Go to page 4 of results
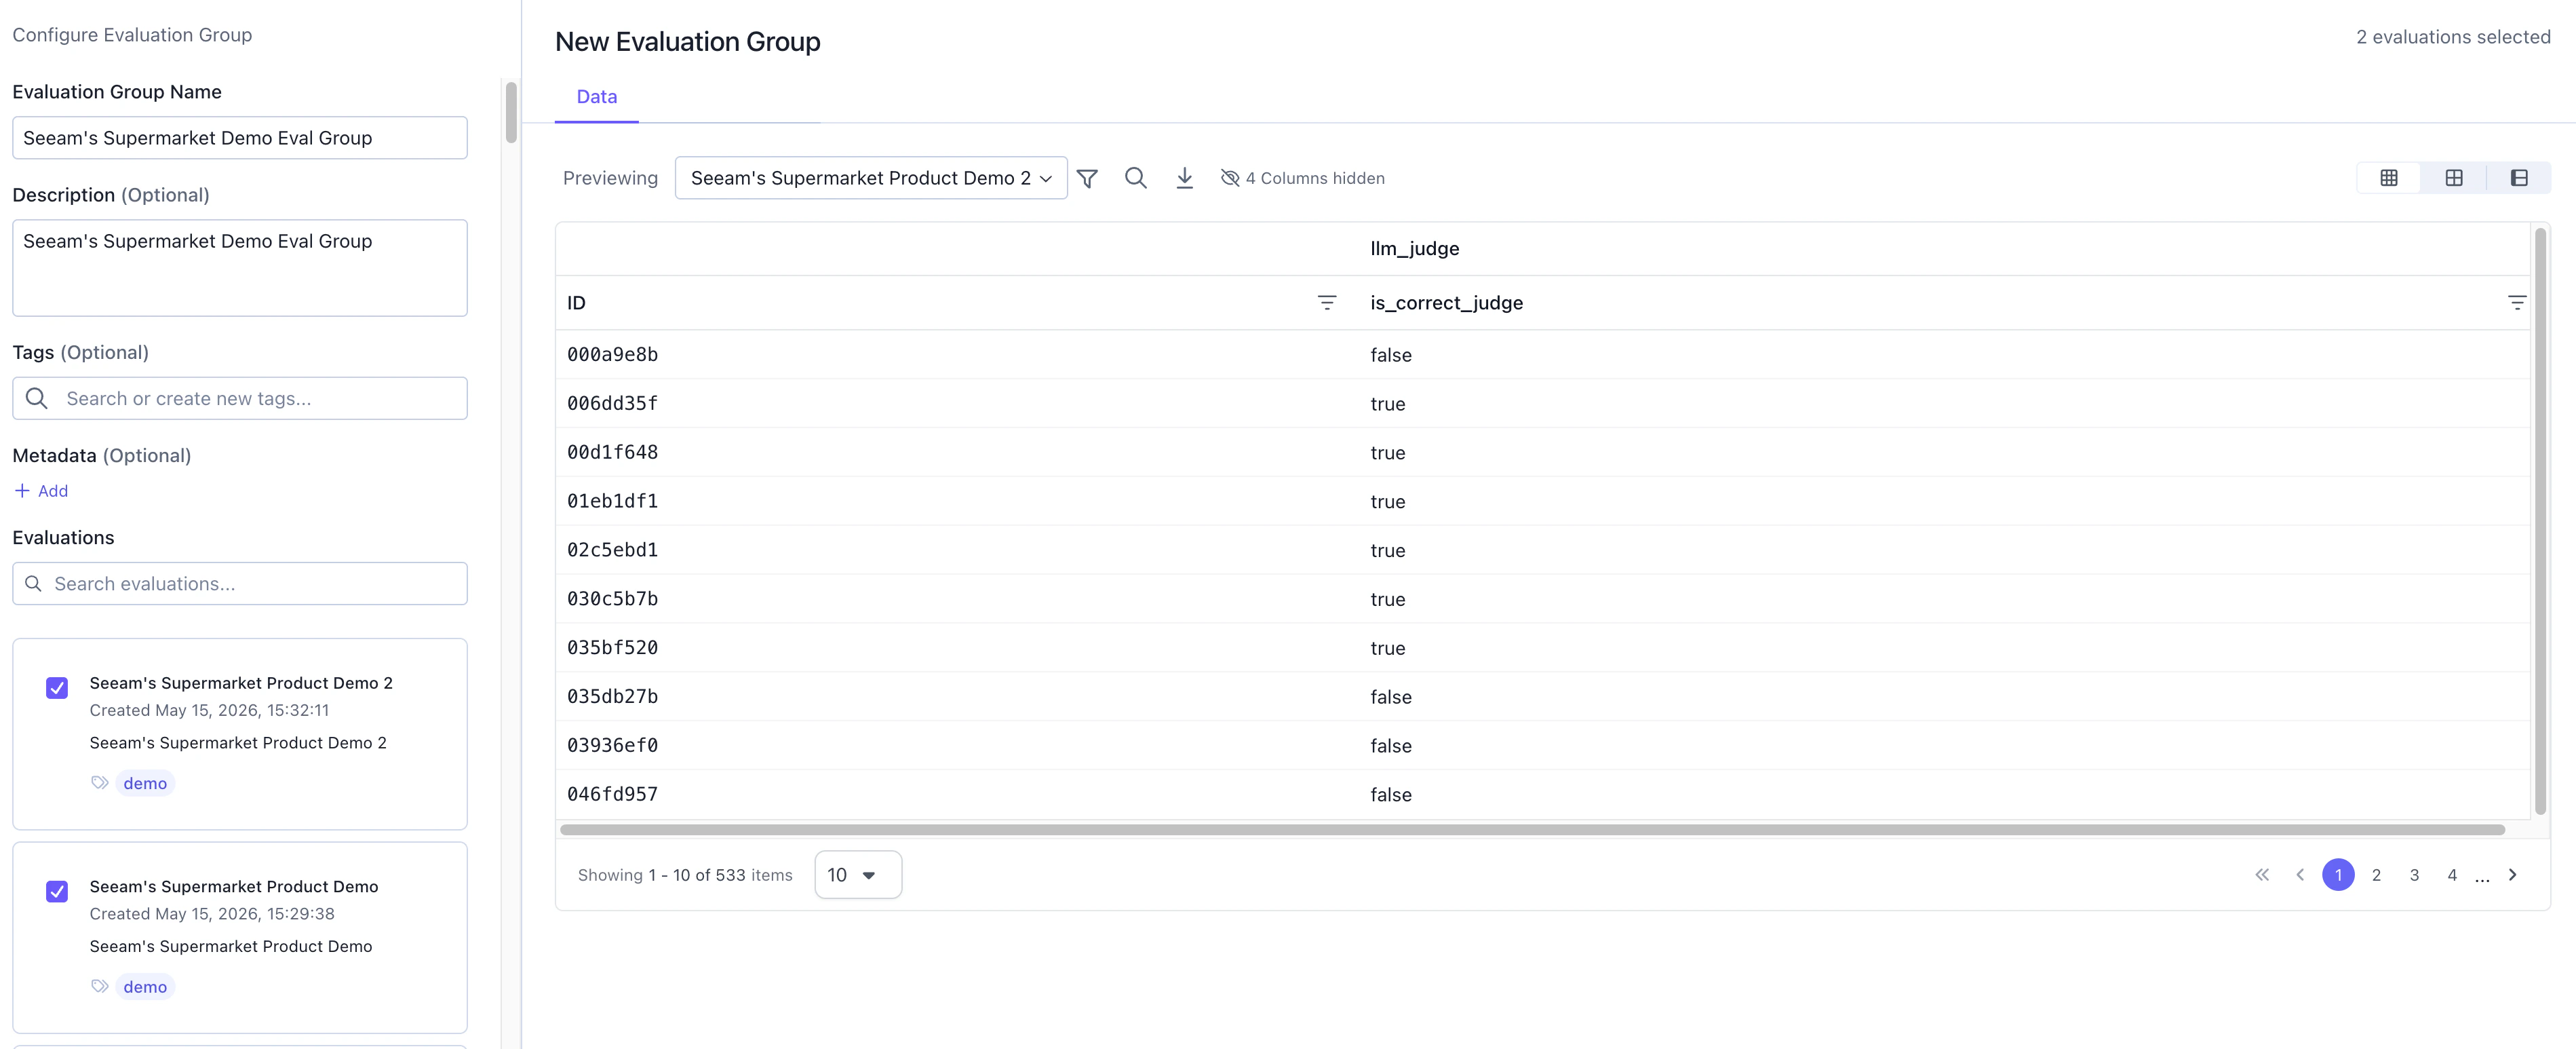This screenshot has width=2576, height=1049. (2452, 875)
